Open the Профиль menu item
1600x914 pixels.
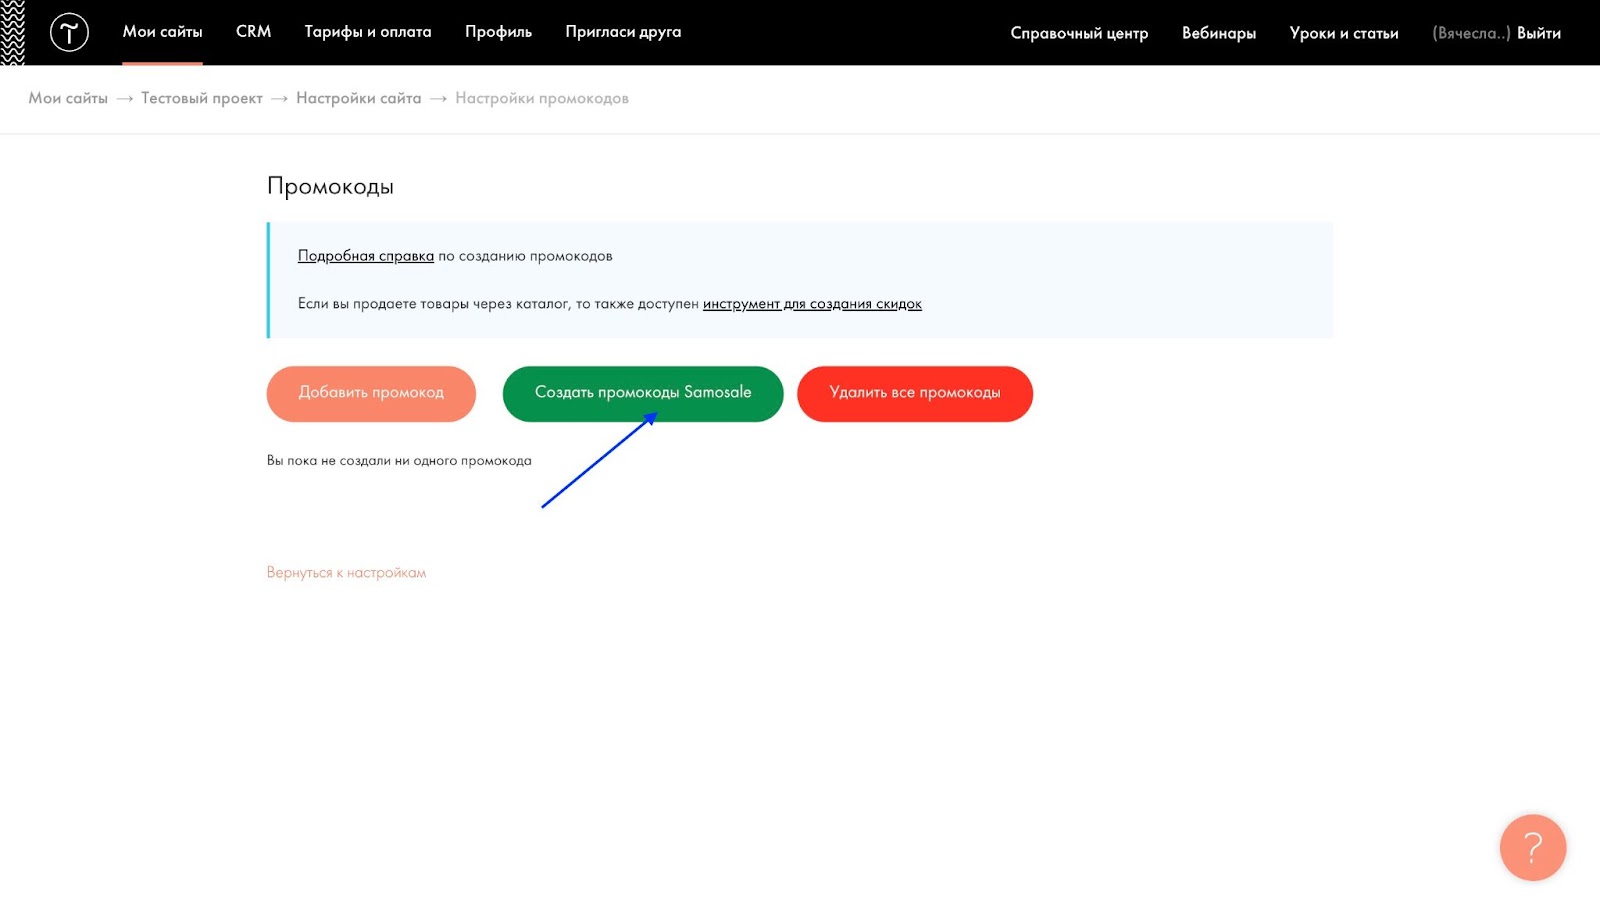pyautogui.click(x=498, y=32)
